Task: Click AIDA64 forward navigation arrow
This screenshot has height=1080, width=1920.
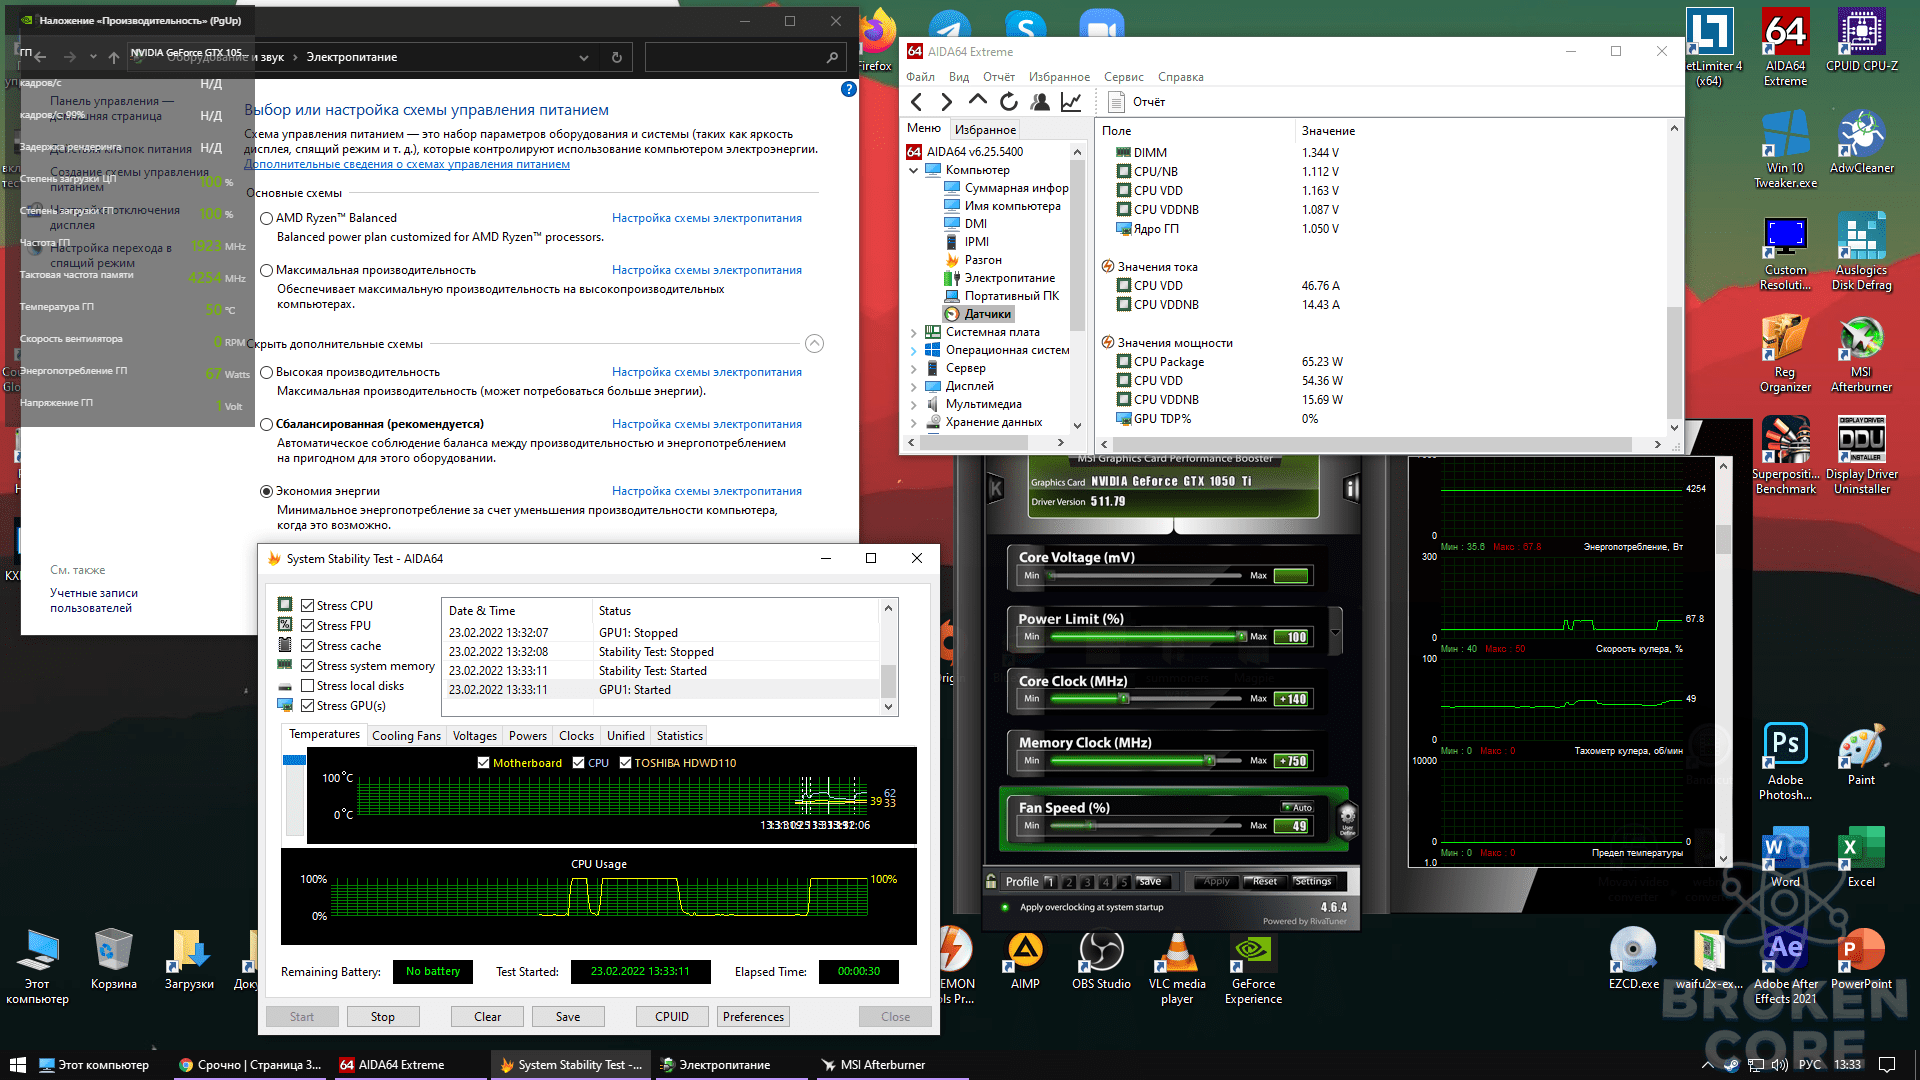Action: (x=946, y=102)
